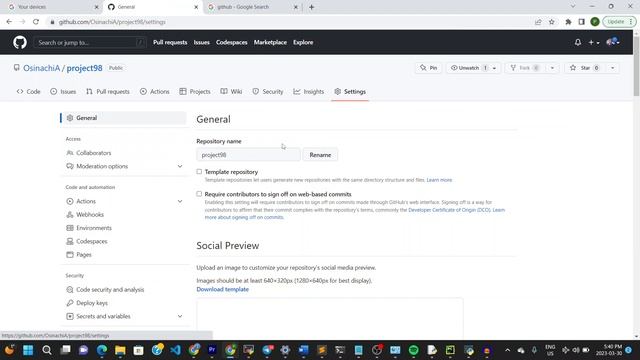Open Pull requests in top navigation
The width and height of the screenshot is (640, 360).
[170, 42]
